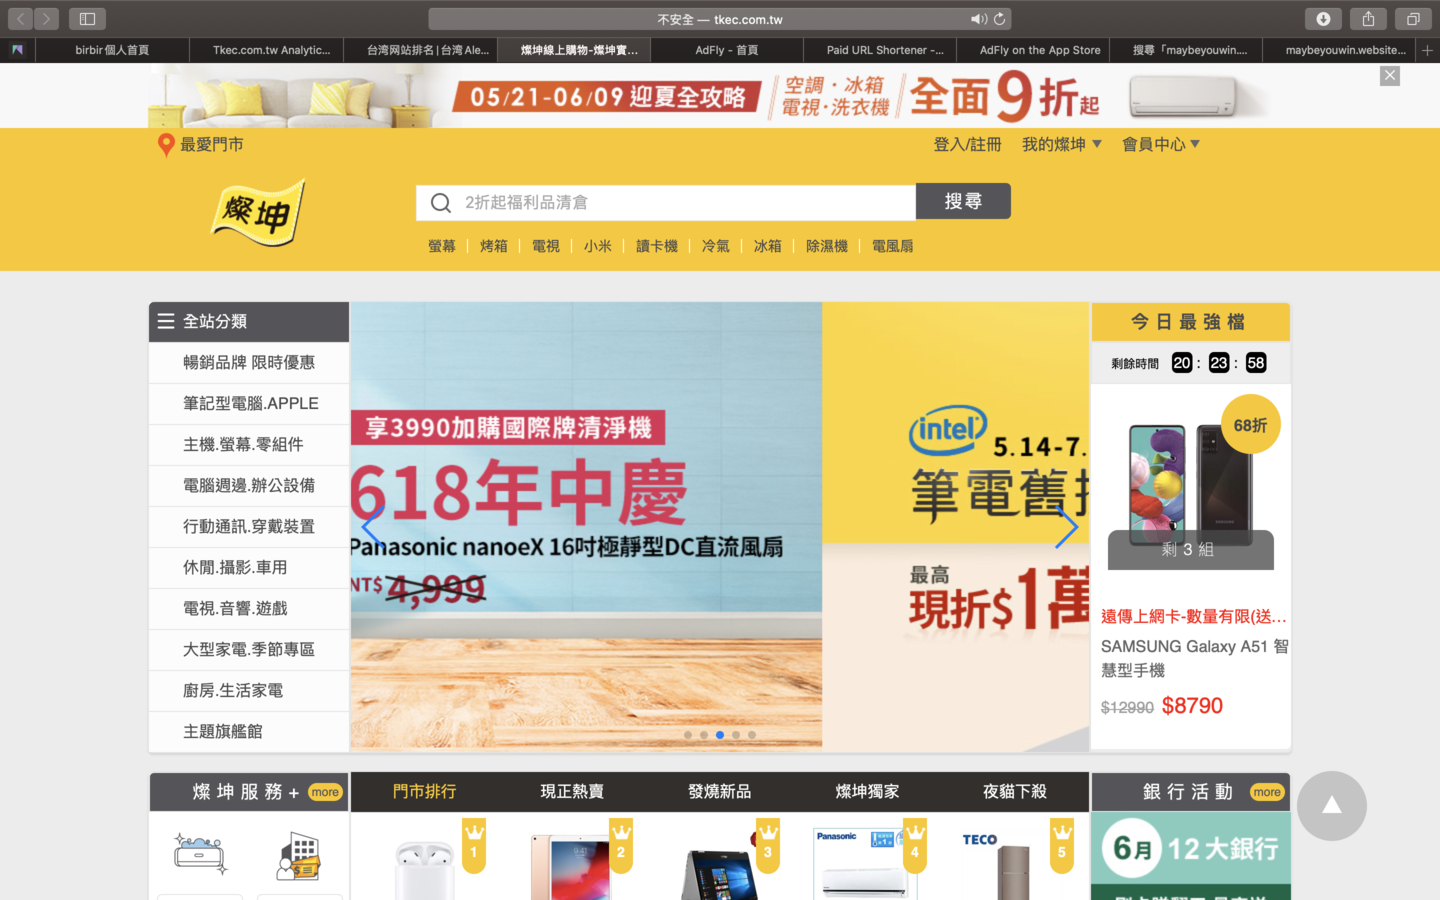Expand 電視.音響.遊戲 category
Screen dimensions: 1440x900
pos(249,609)
